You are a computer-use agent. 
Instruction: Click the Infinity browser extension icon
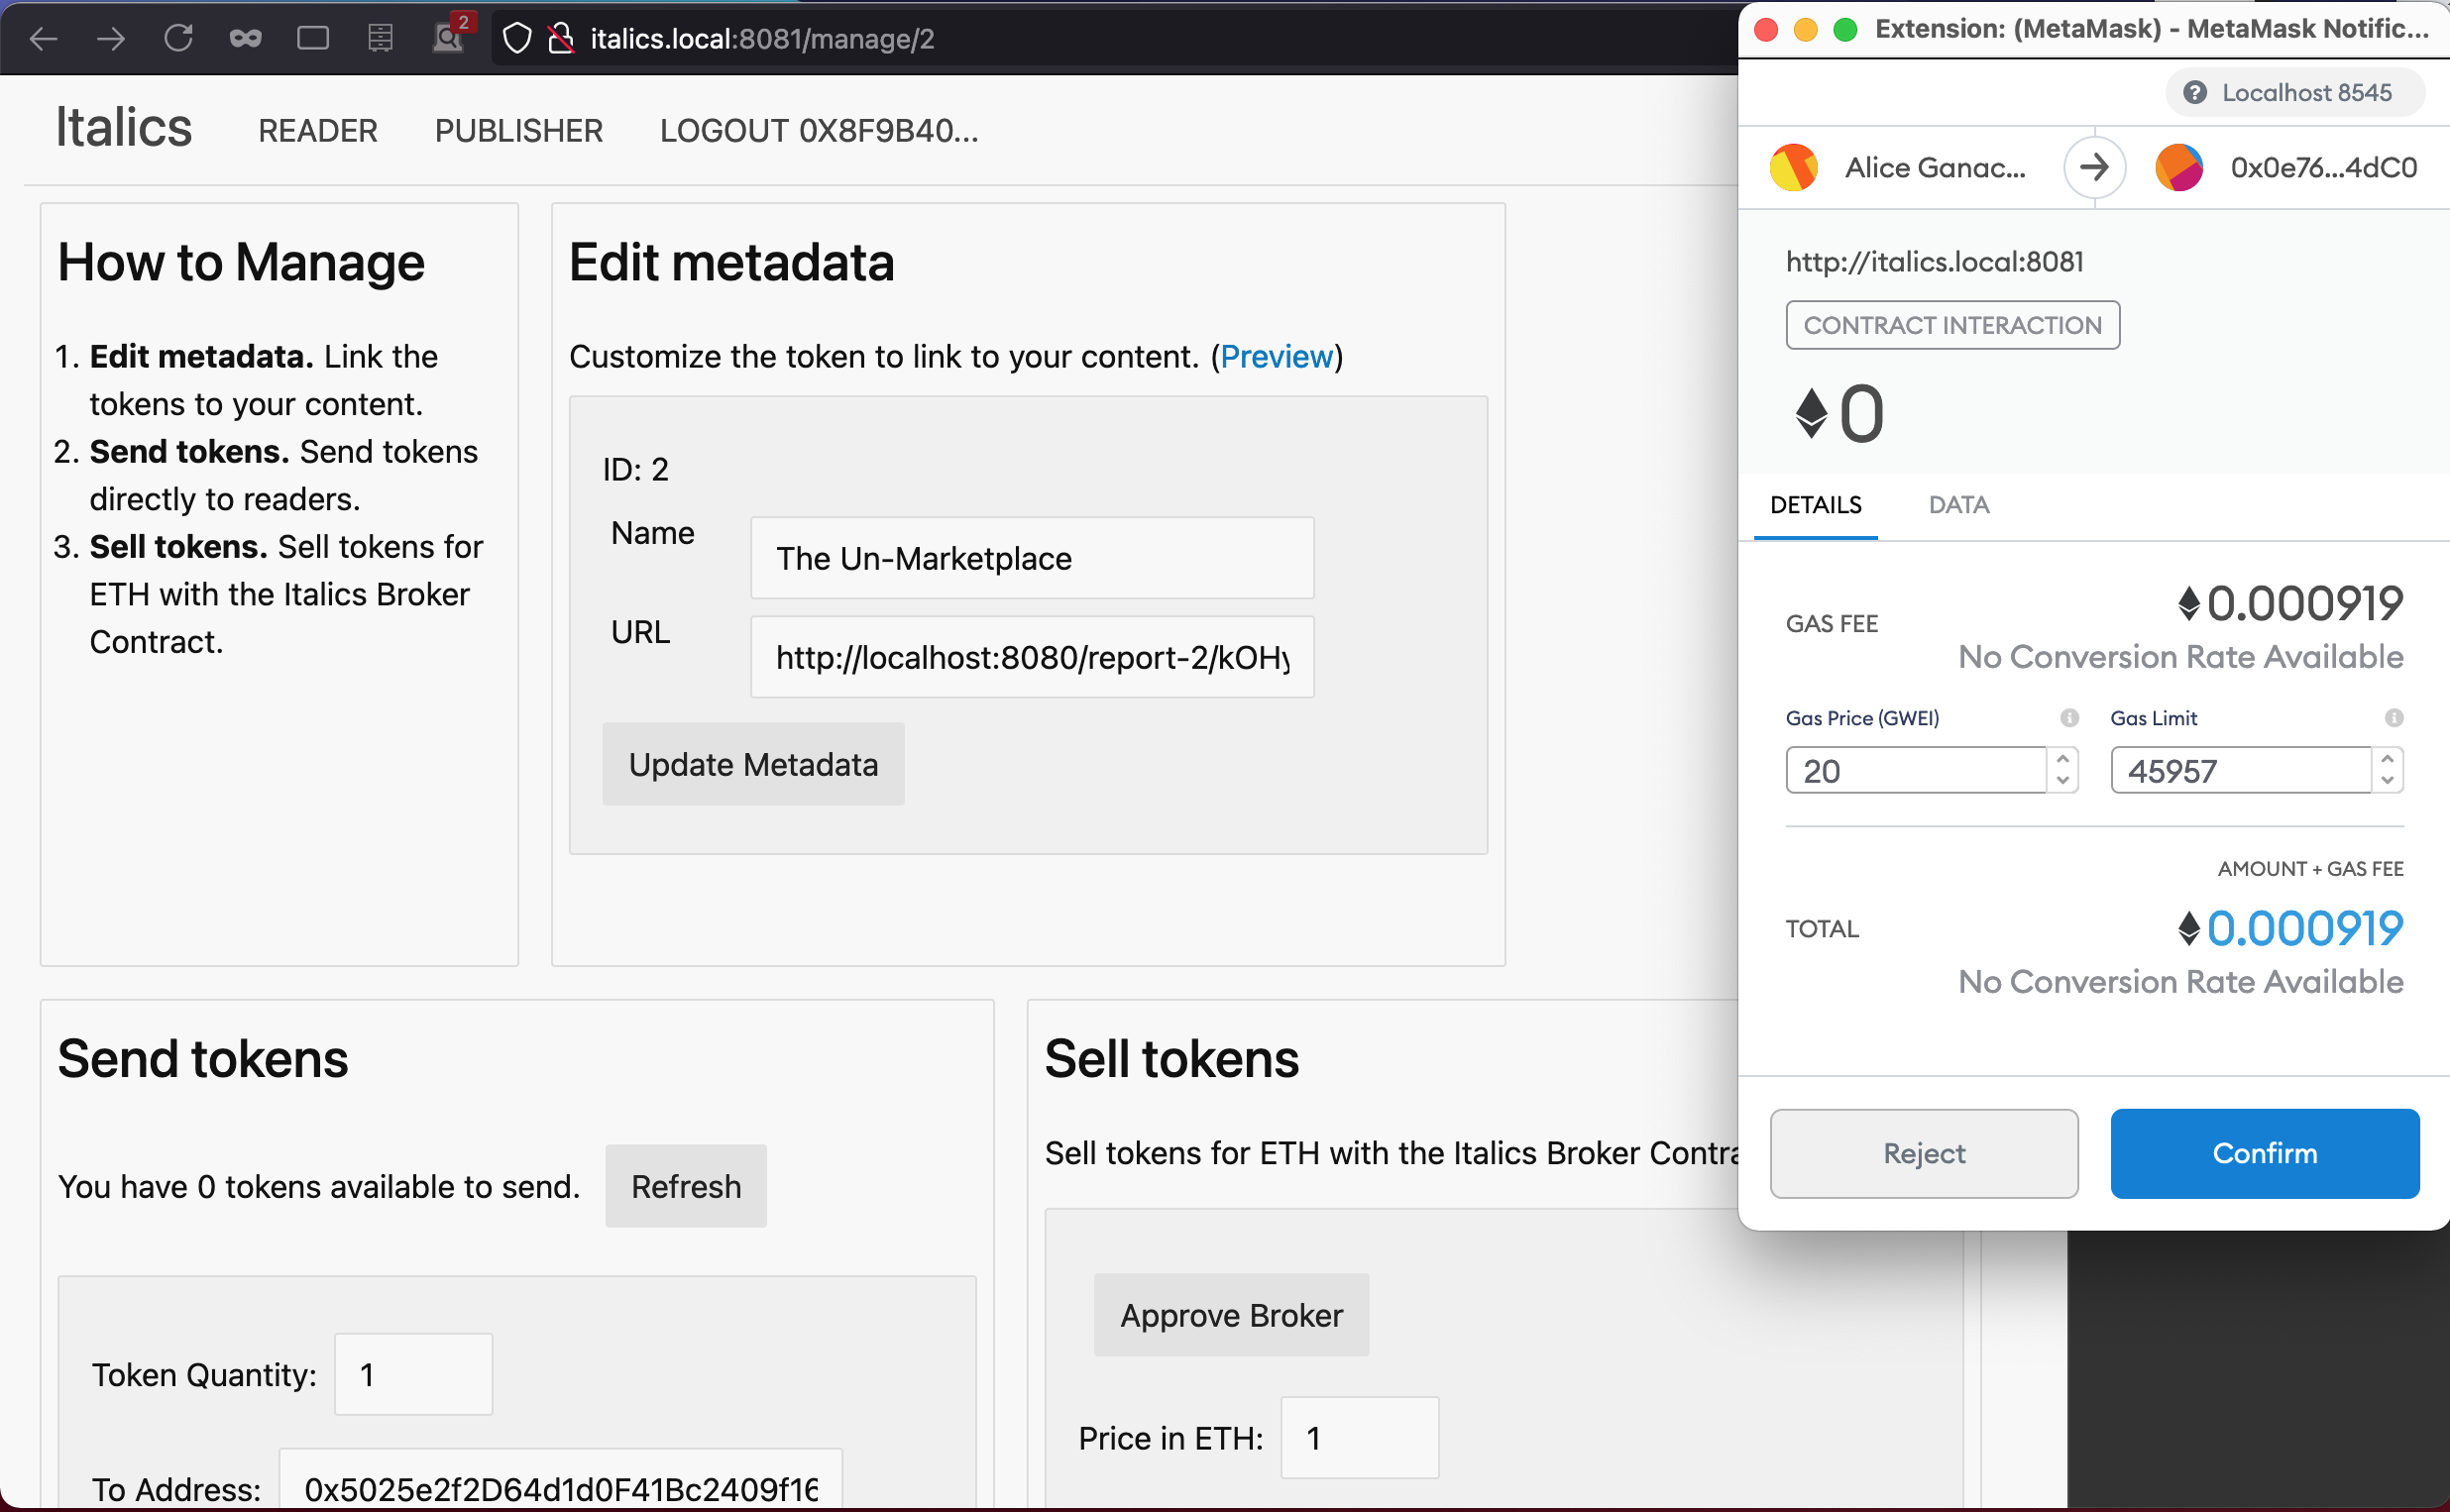coord(243,39)
